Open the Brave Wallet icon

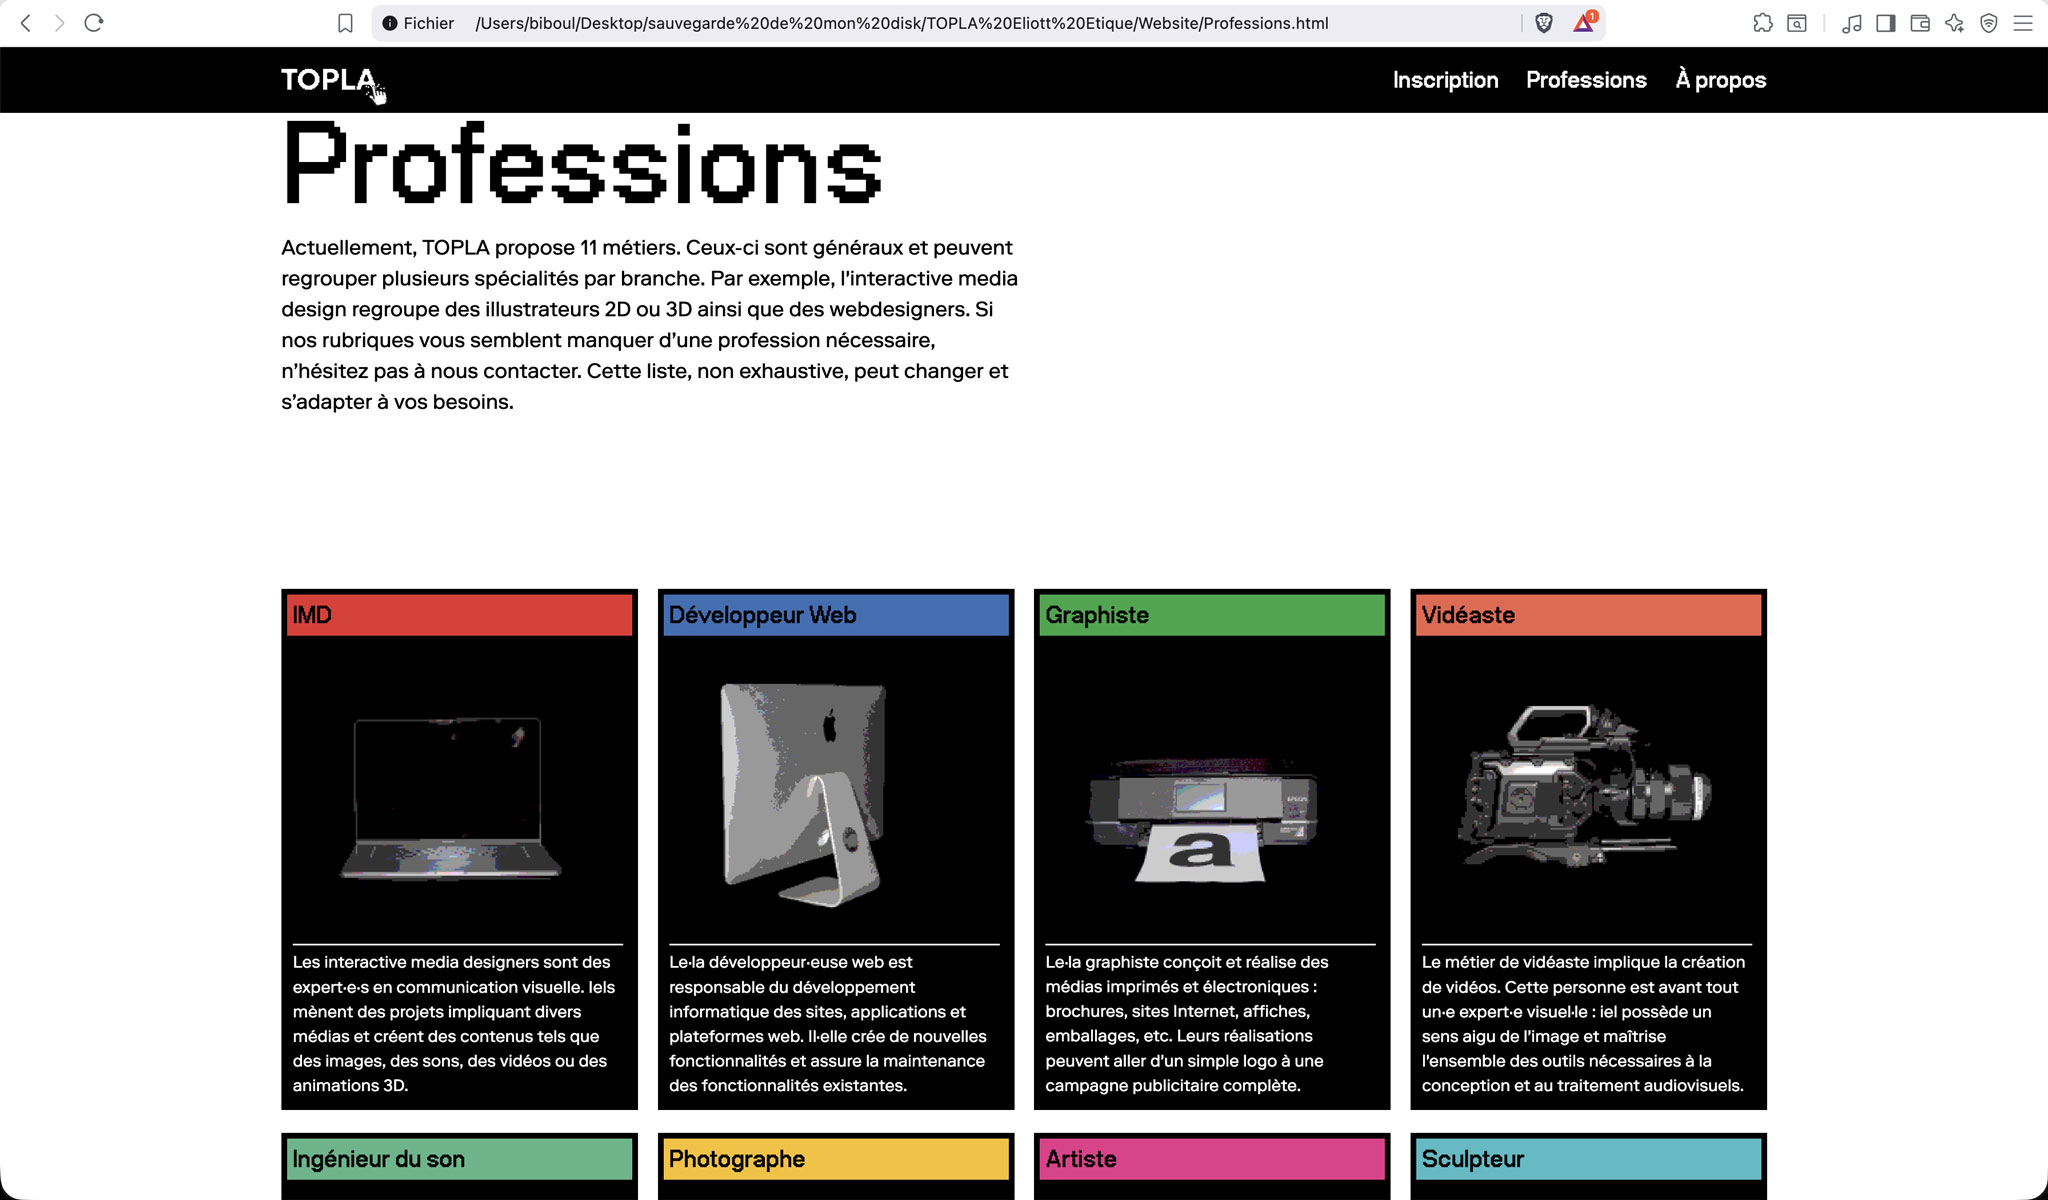coord(1920,23)
